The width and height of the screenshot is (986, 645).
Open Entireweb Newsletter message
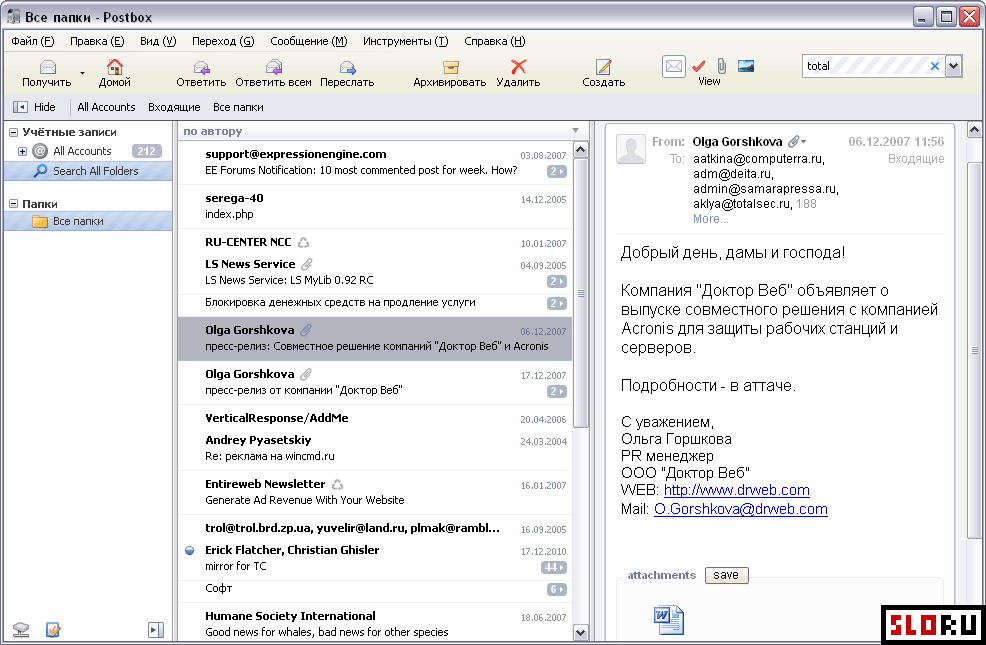pyautogui.click(x=375, y=492)
